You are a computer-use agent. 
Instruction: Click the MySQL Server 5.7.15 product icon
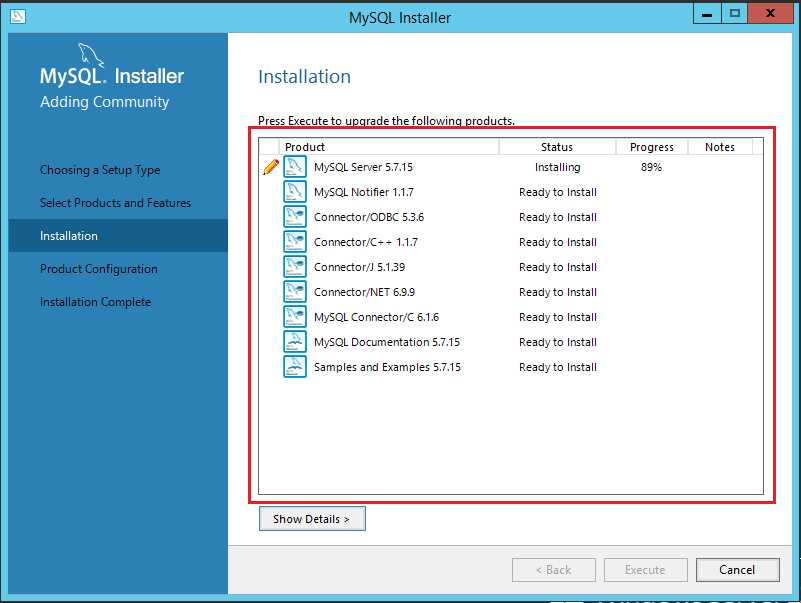[295, 167]
